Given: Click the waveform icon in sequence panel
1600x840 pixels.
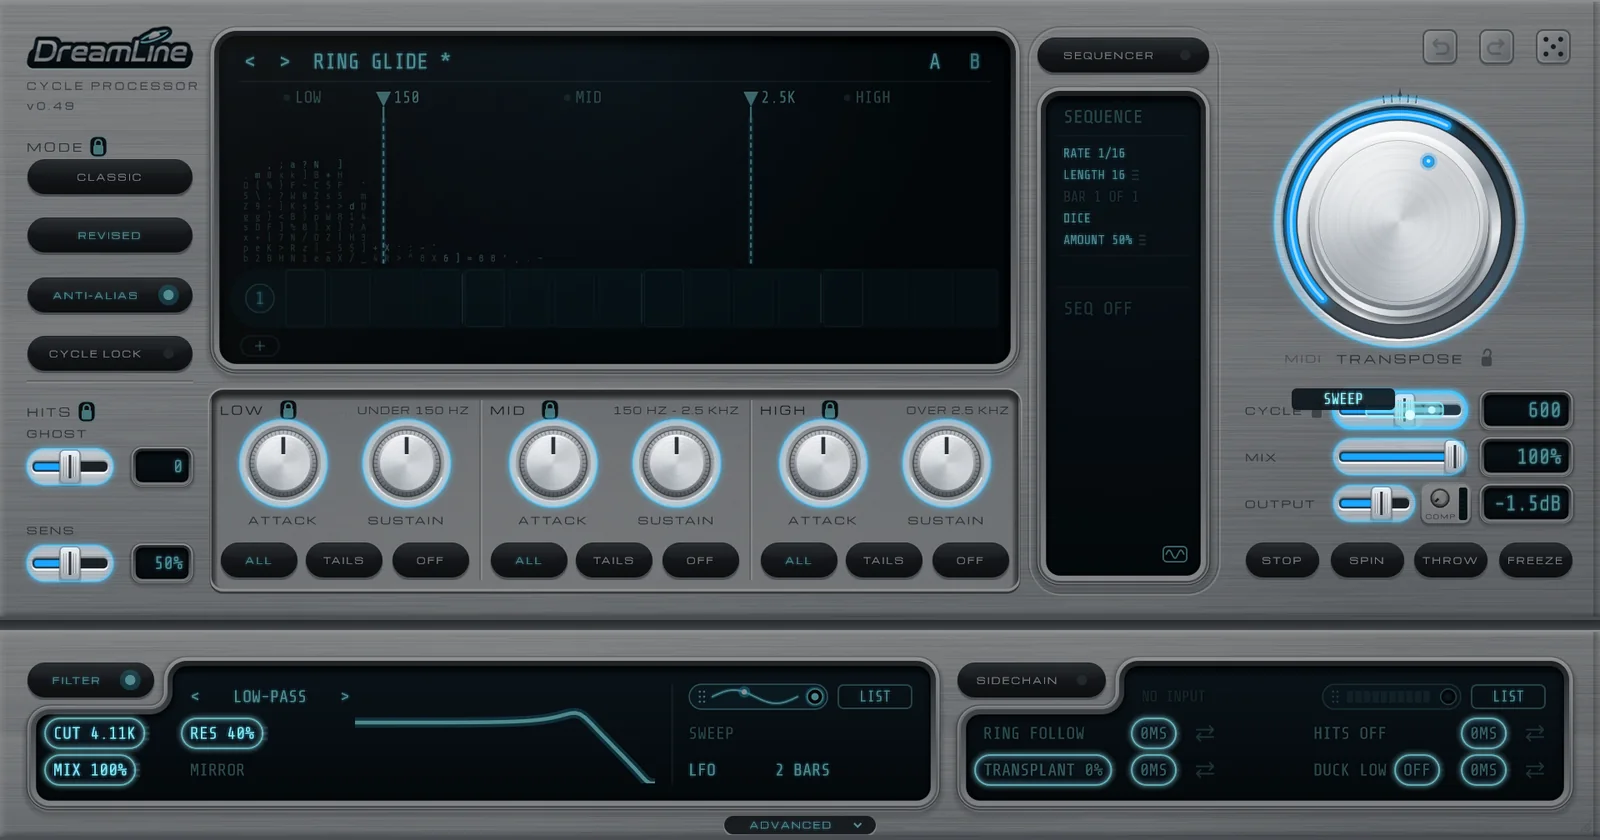Looking at the screenshot, I should point(1175,554).
